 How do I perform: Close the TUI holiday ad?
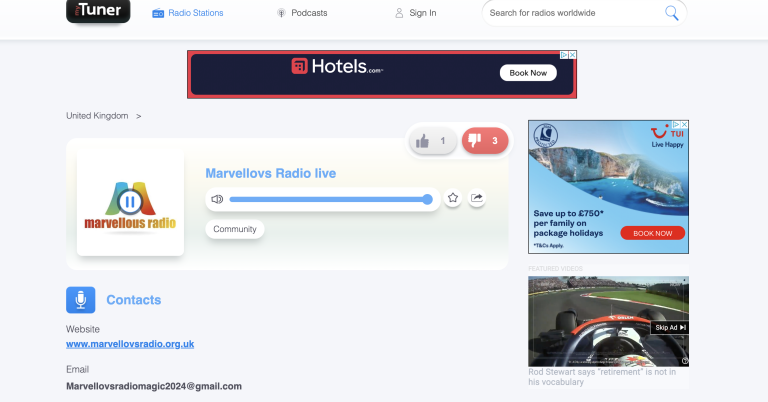coord(684,125)
